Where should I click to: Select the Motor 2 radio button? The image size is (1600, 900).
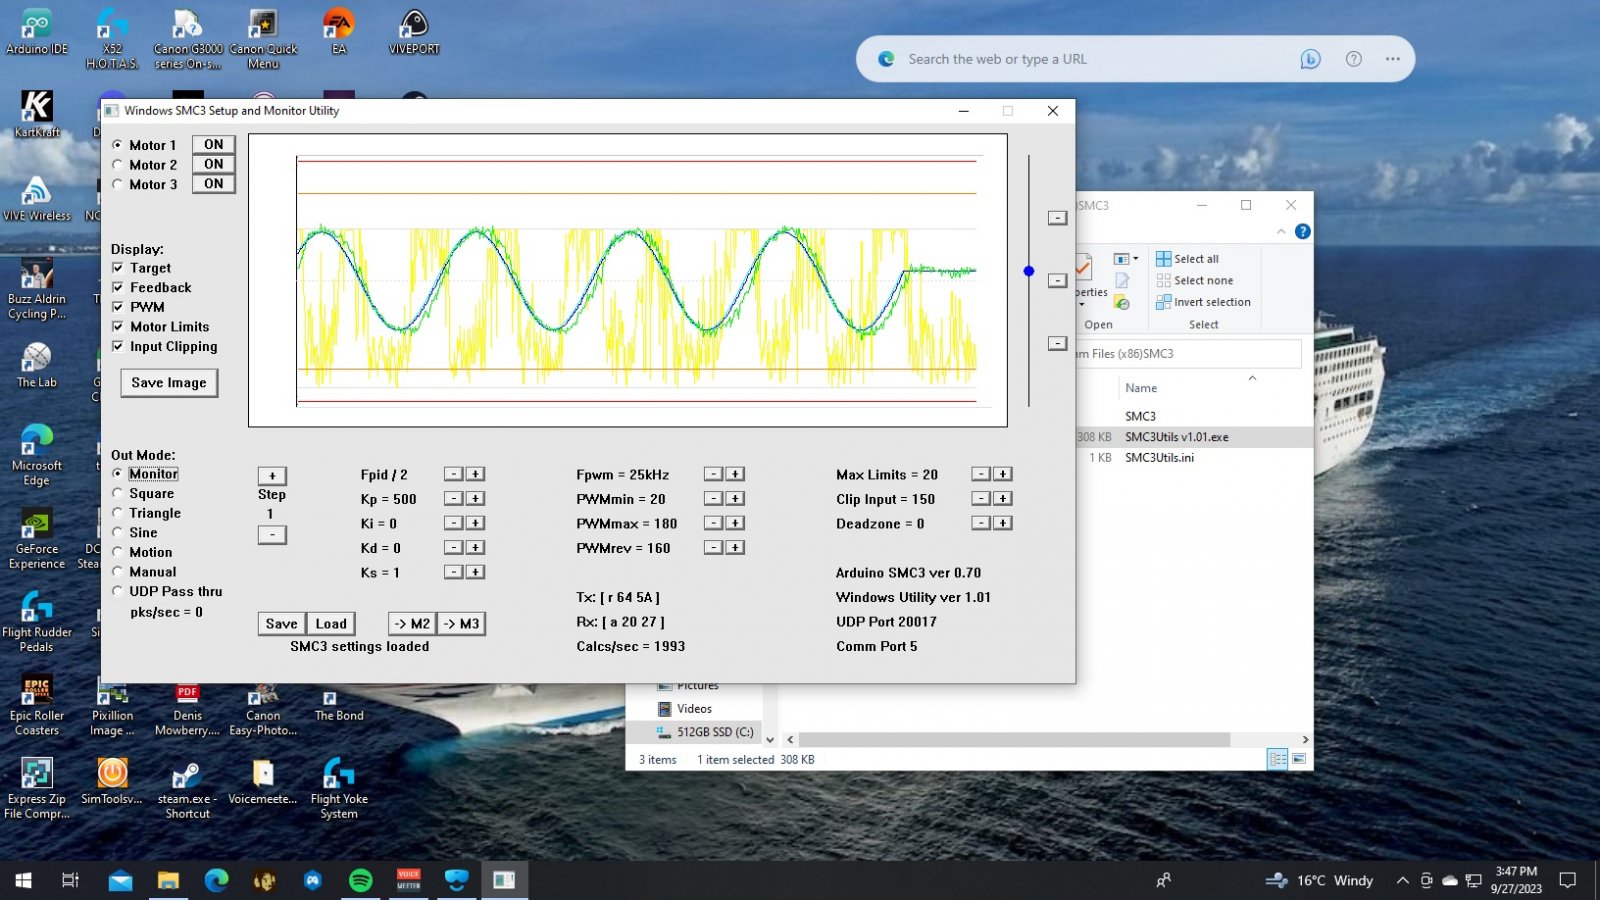[118, 165]
